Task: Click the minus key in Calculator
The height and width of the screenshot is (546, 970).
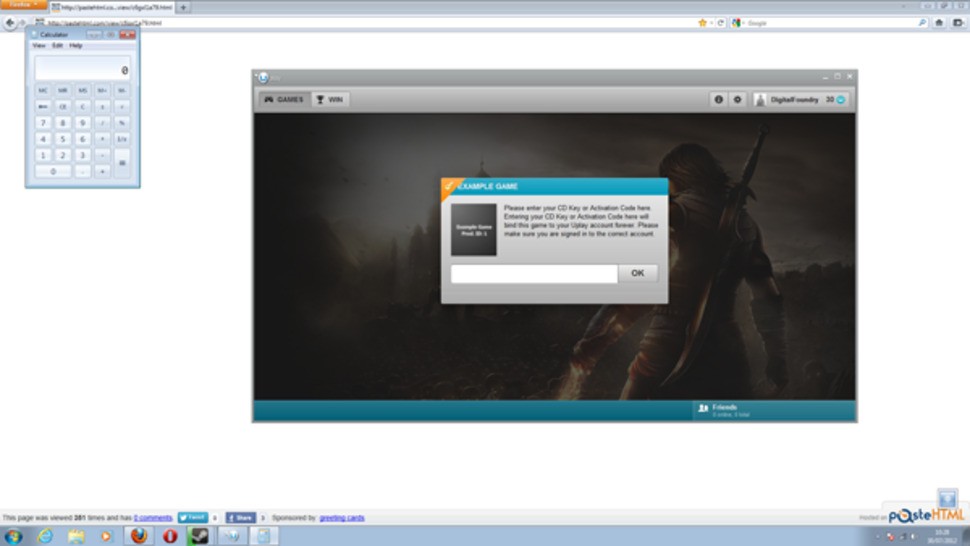Action: (x=102, y=155)
